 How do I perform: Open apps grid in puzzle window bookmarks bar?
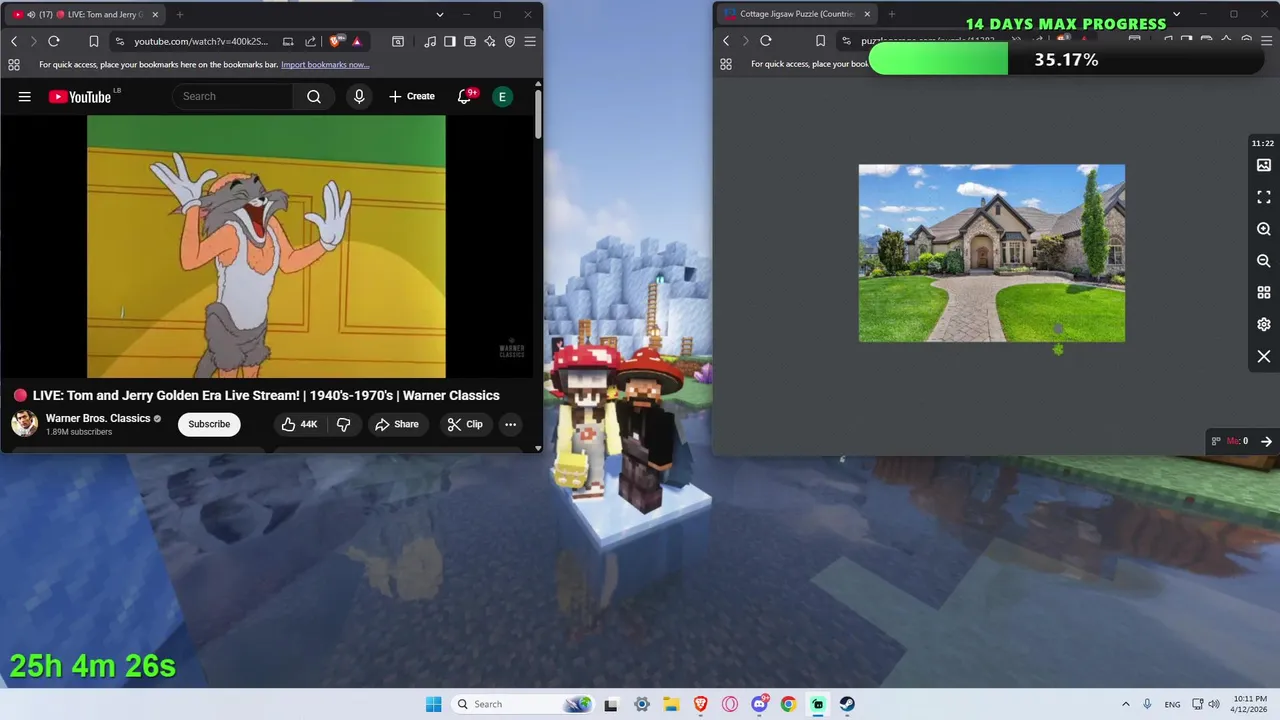pos(726,64)
